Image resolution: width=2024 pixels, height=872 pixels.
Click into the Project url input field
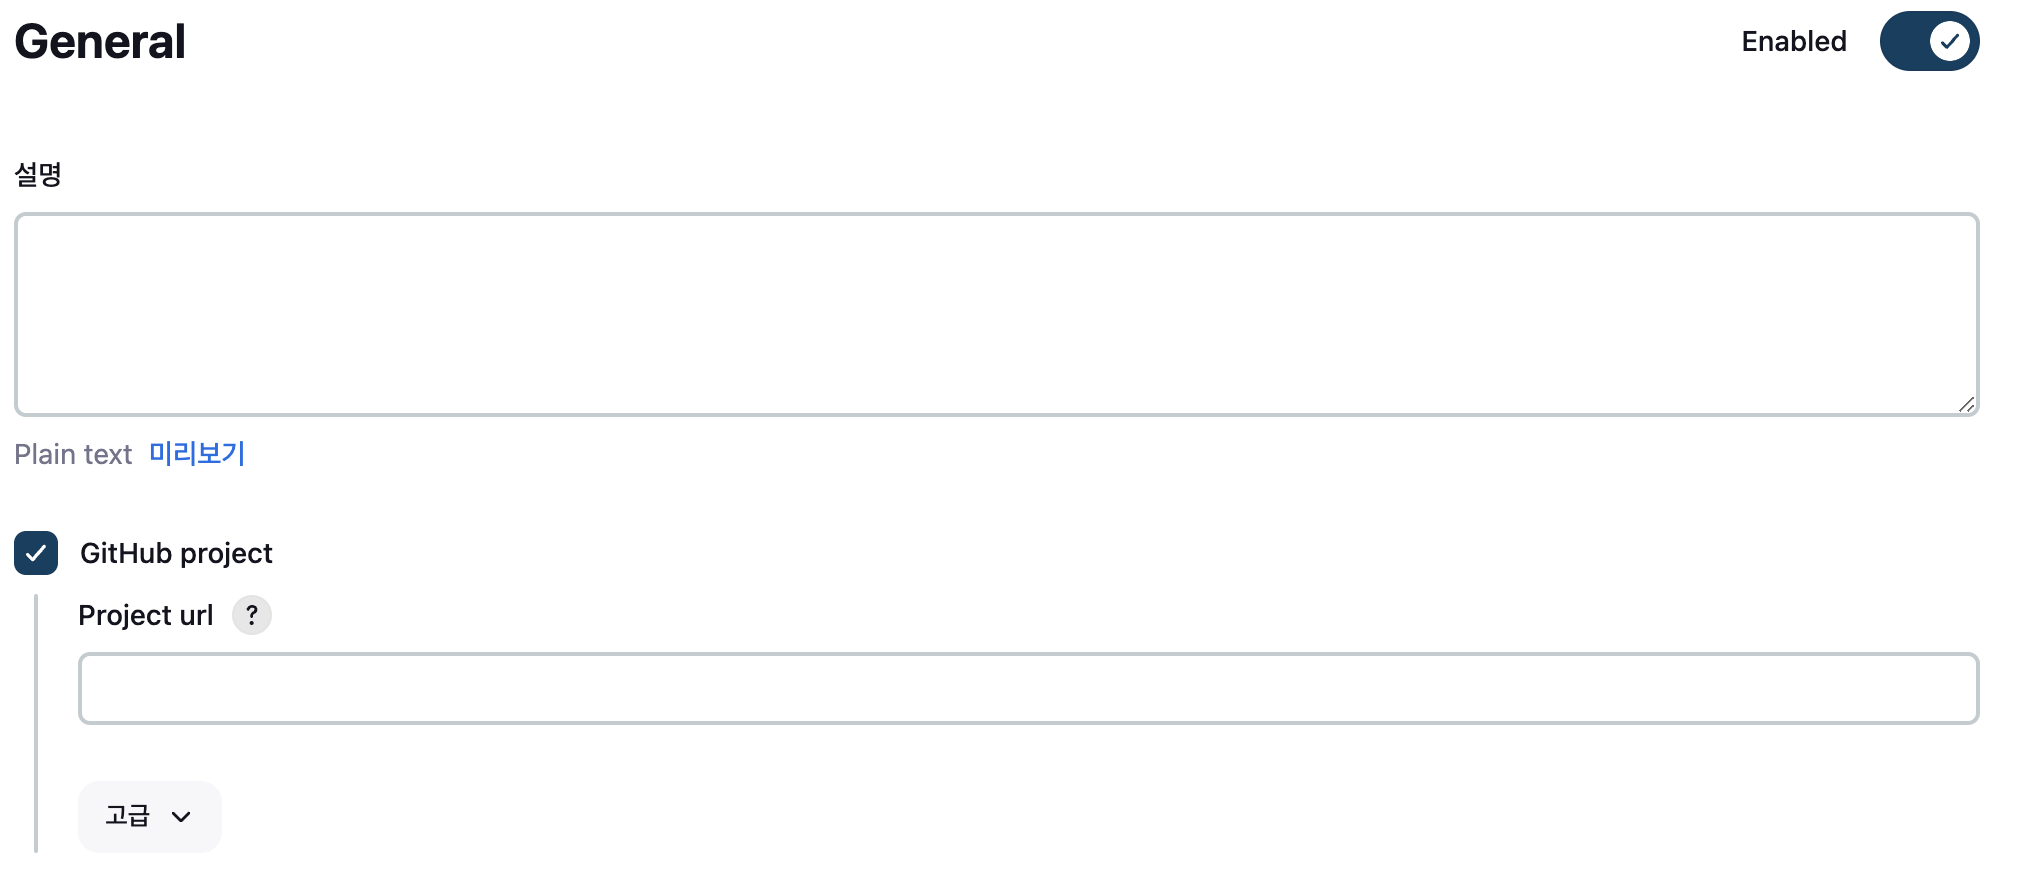1028,688
